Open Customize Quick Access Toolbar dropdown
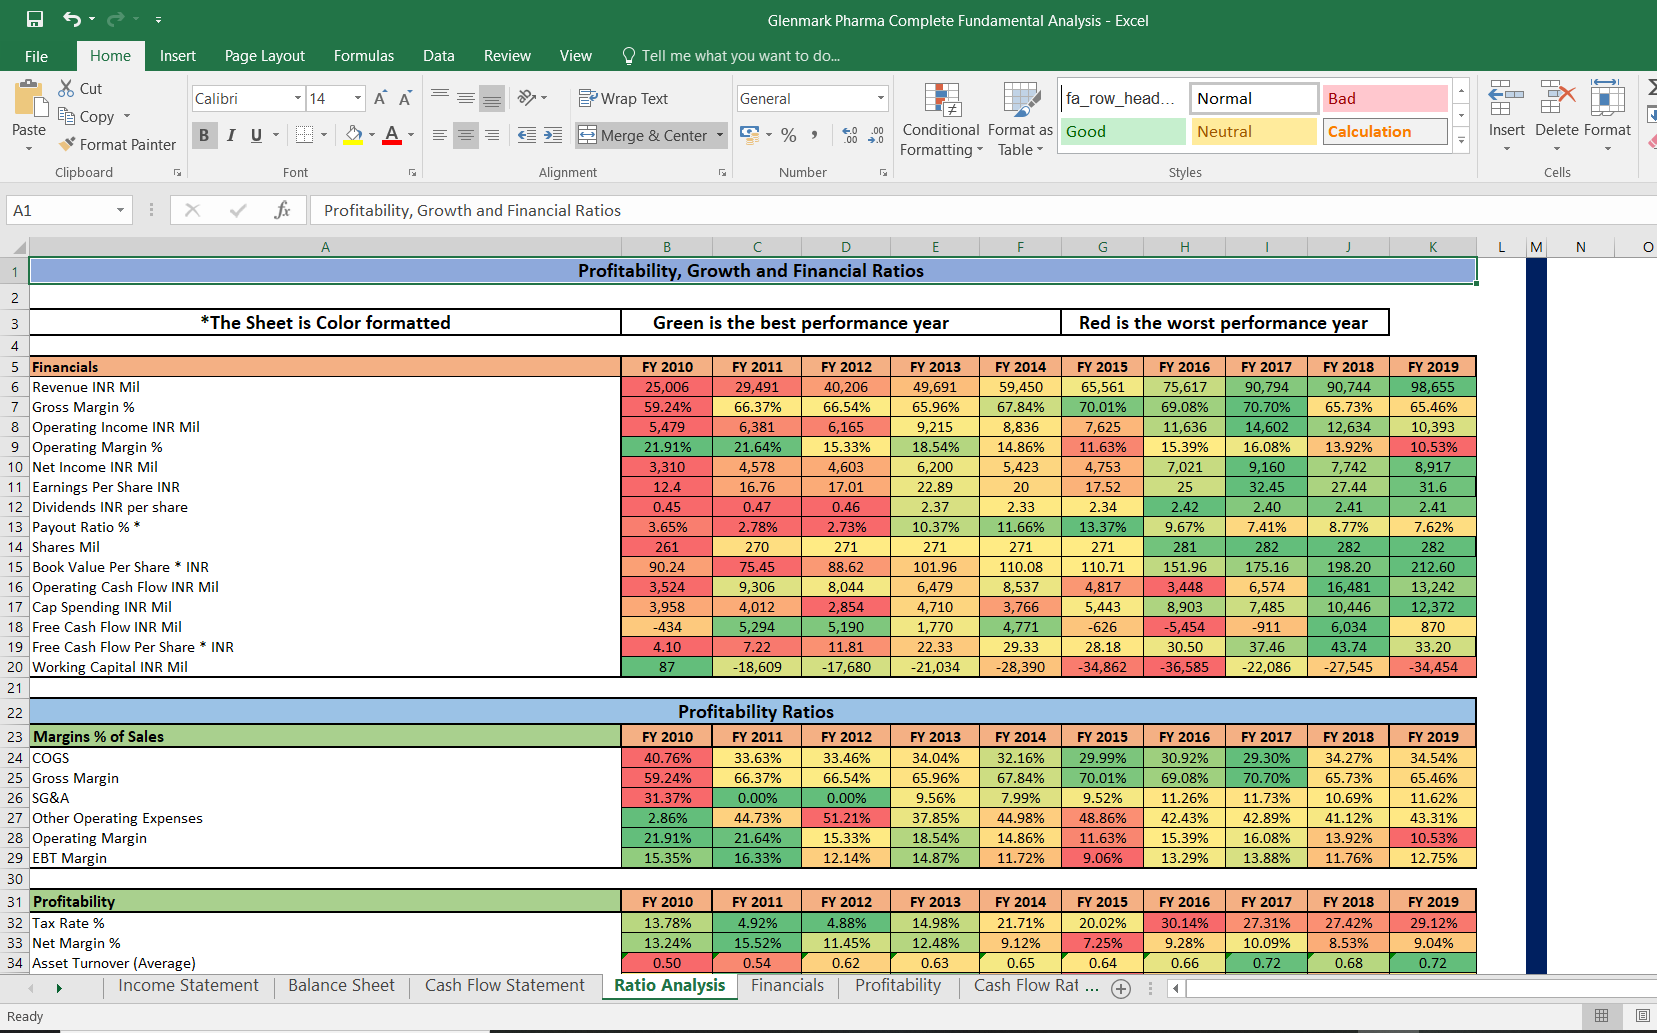Screen dimensions: 1657x1033 click(x=158, y=20)
